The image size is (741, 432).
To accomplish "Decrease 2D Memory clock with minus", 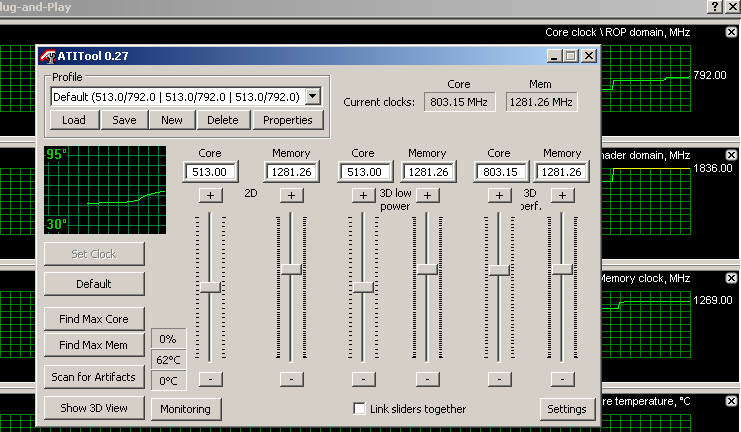I will pyautogui.click(x=292, y=379).
